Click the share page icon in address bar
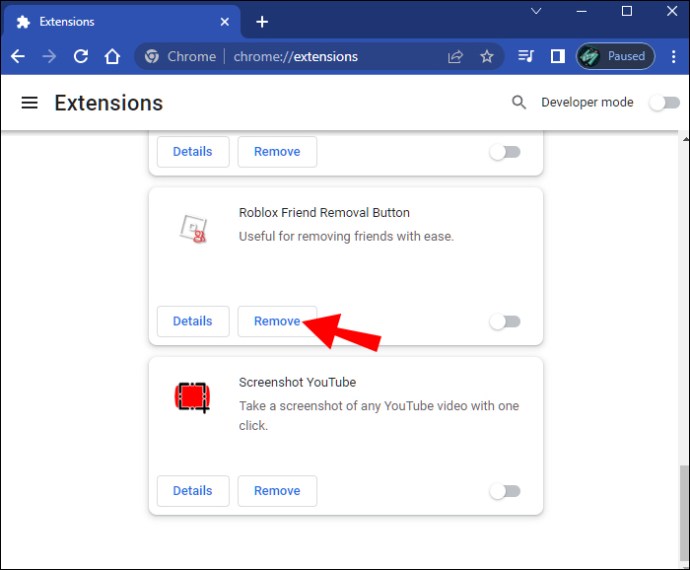The width and height of the screenshot is (690, 570). tap(455, 56)
